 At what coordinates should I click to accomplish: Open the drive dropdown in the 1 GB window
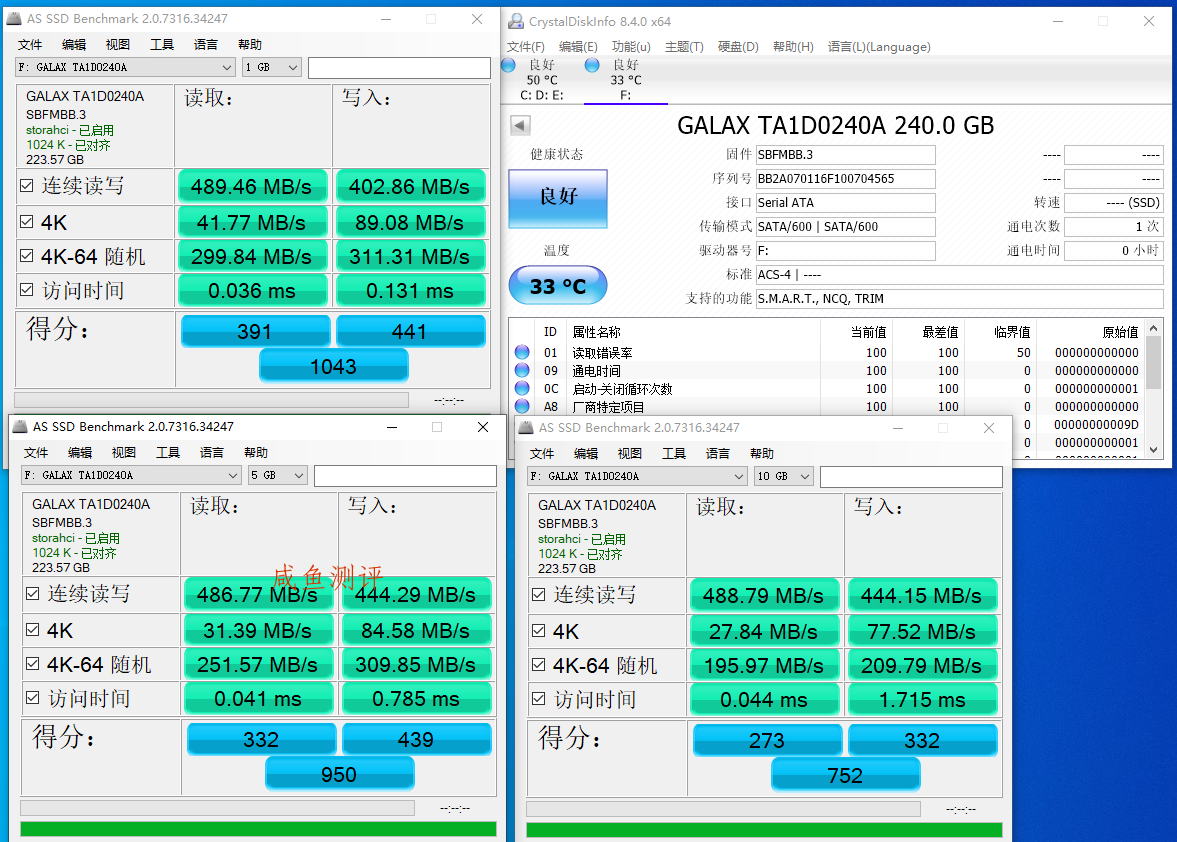tap(125, 68)
